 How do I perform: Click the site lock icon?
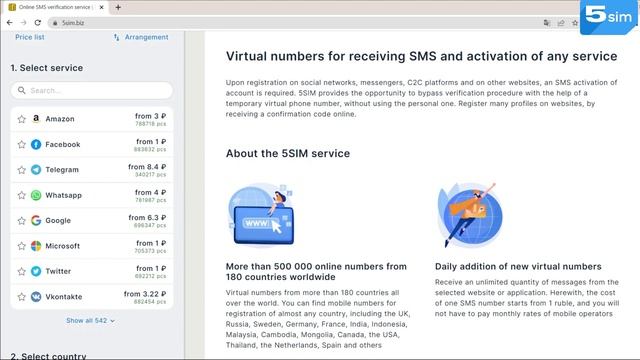click(x=55, y=23)
